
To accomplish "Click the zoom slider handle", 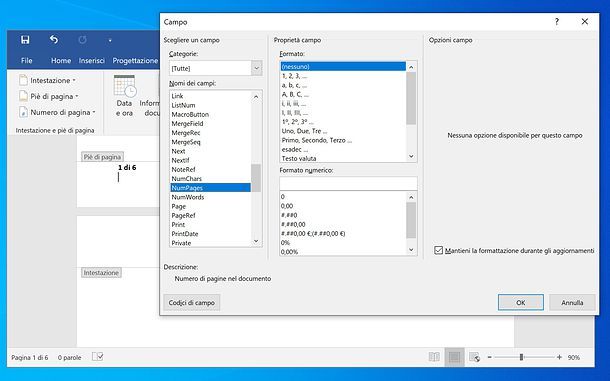I will (x=521, y=357).
